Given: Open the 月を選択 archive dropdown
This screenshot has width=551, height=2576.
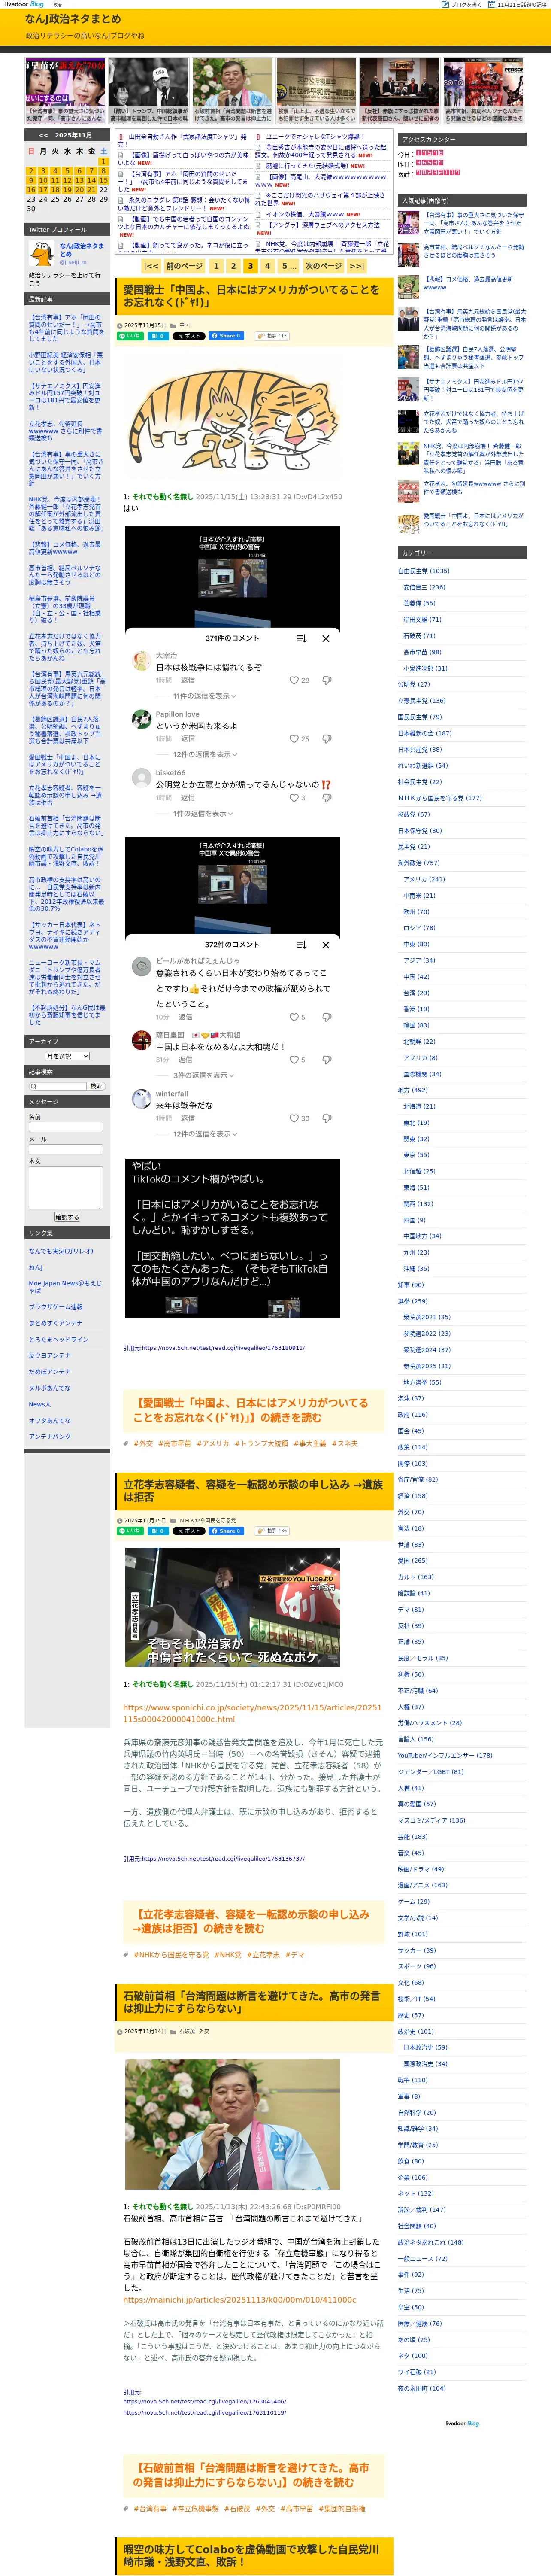Looking at the screenshot, I should pyautogui.click(x=67, y=1056).
